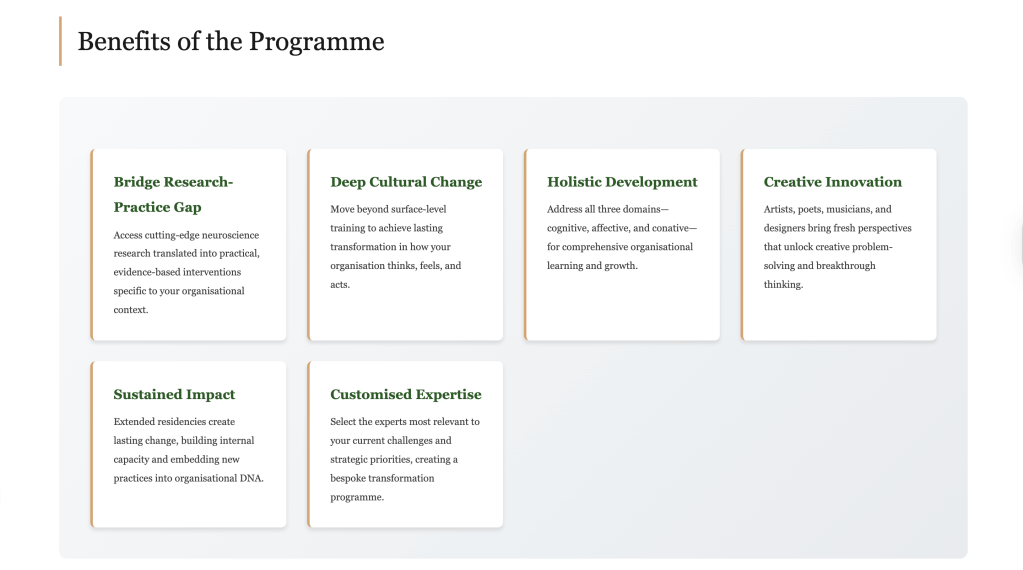Click the paragraph starting "Select the experts most relevant"
Screen dimensions: 1023x570
click(x=402, y=459)
